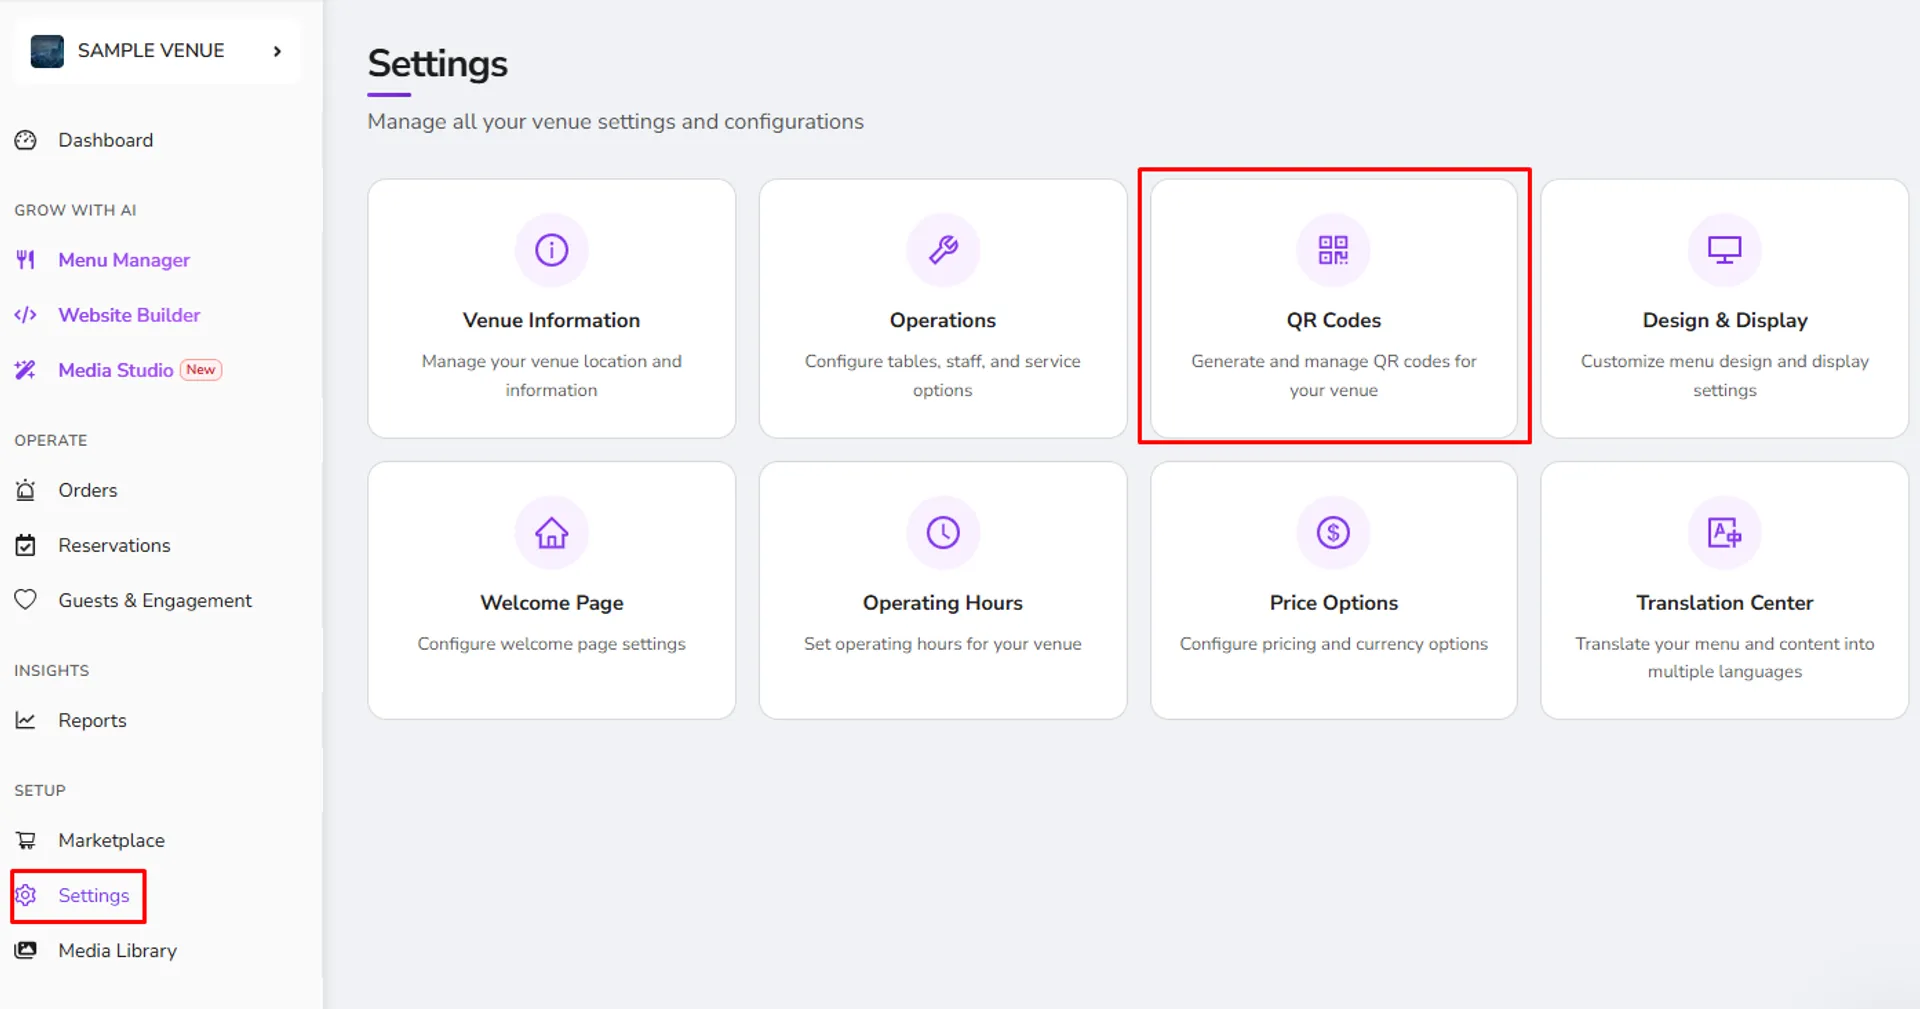This screenshot has height=1009, width=1920.
Task: Click the house icon for Welcome Page
Action: coord(551,532)
